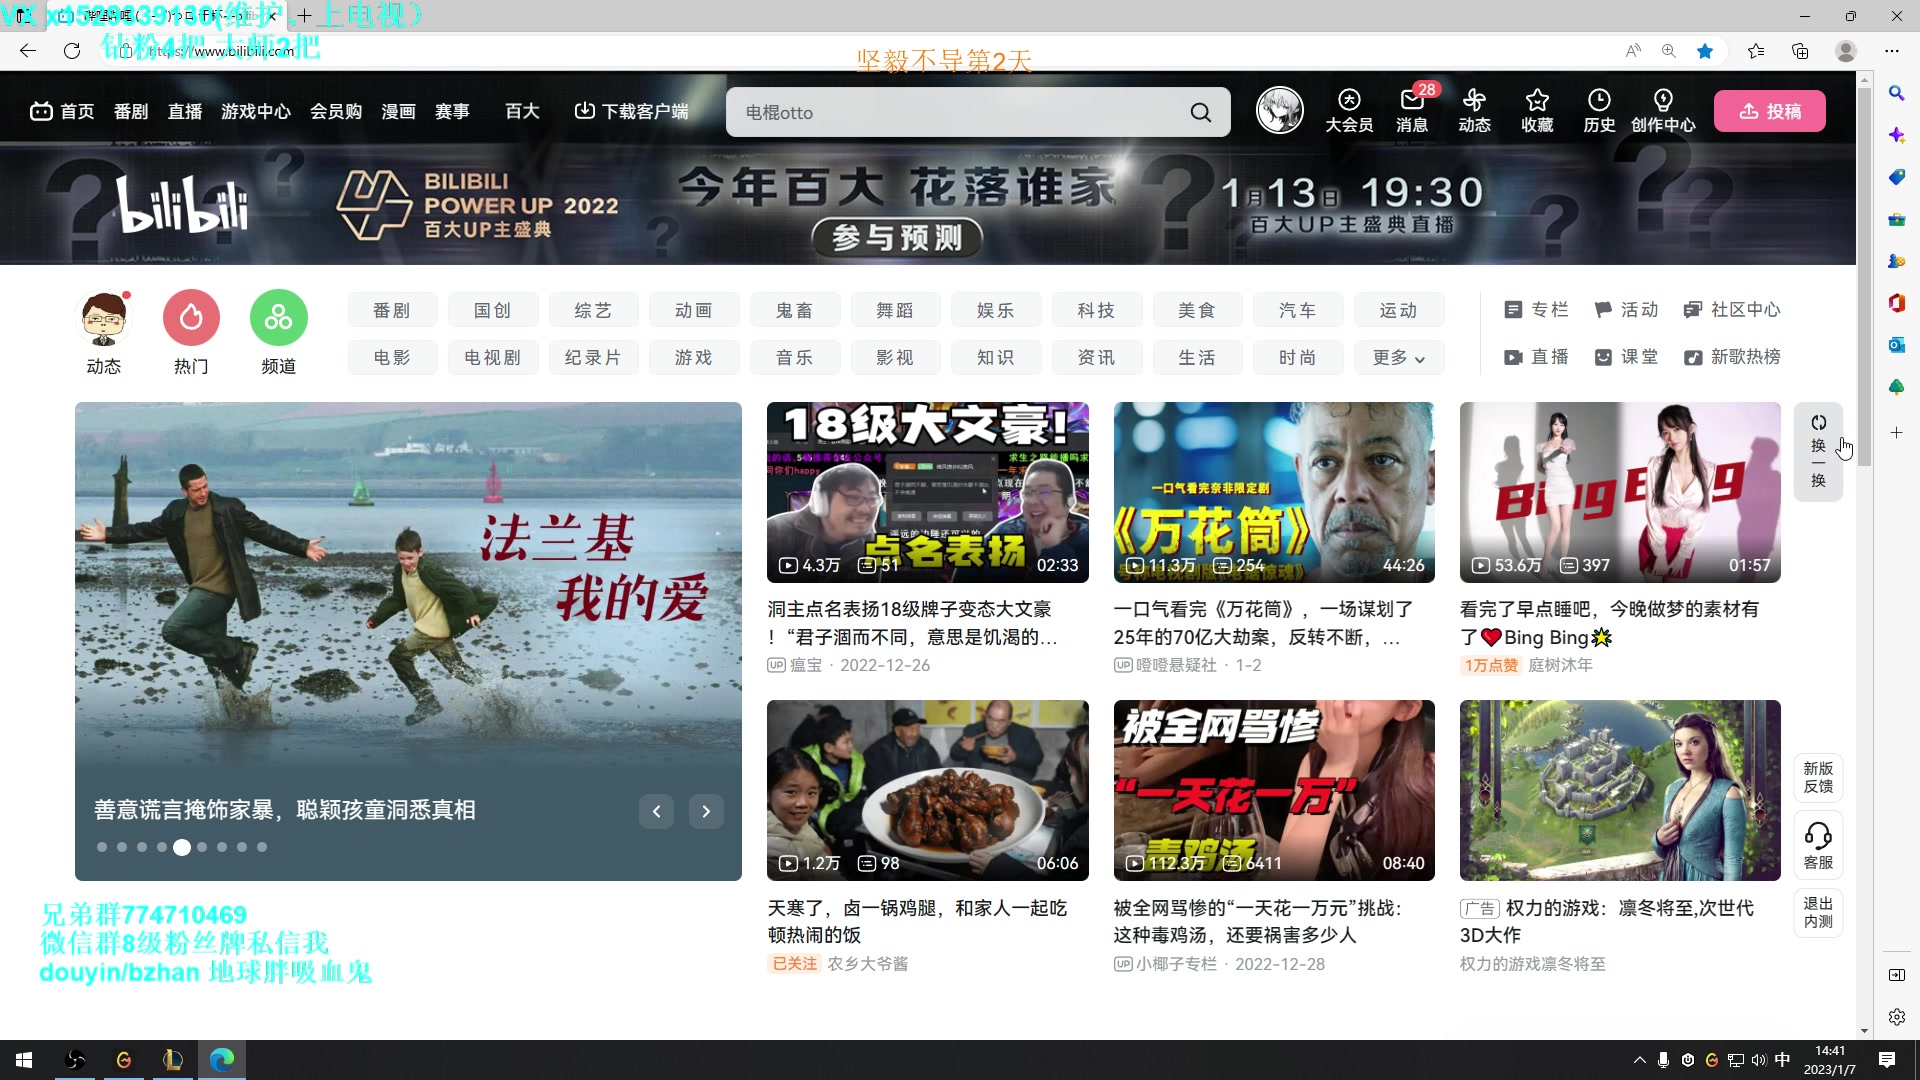1920x1080 pixels.
Task: Click browser refresh button
Action: 72,51
